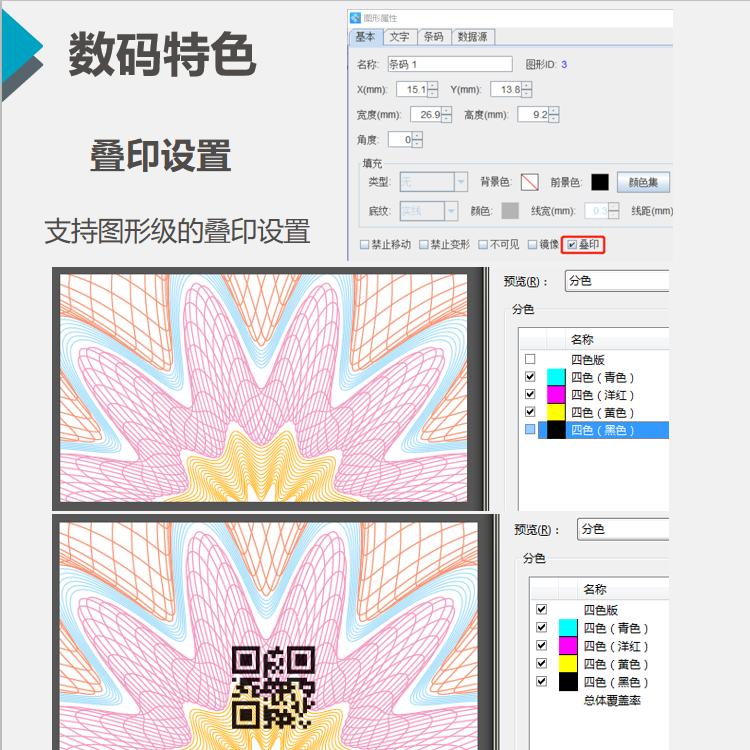This screenshot has width=750, height=750.
Task: Increase the 宽度 value with up arrow
Action: (446, 110)
